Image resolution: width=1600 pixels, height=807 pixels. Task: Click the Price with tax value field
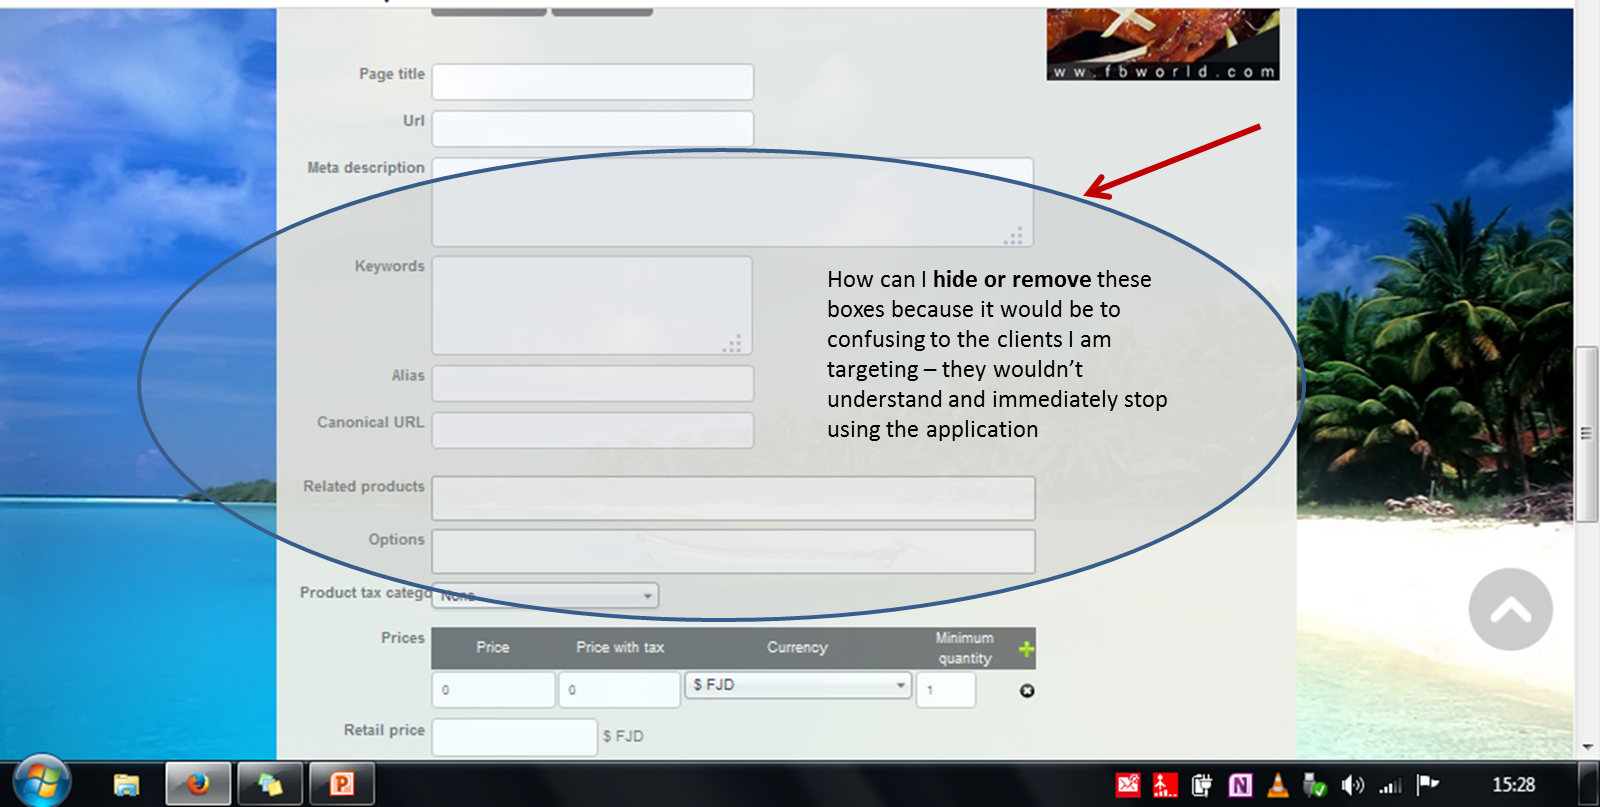click(620, 690)
